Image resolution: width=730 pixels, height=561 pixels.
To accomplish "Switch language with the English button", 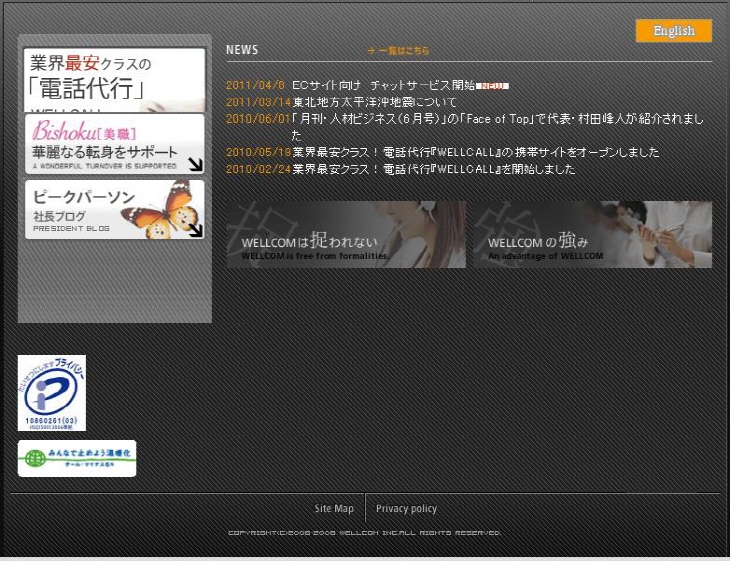I will pyautogui.click(x=673, y=31).
